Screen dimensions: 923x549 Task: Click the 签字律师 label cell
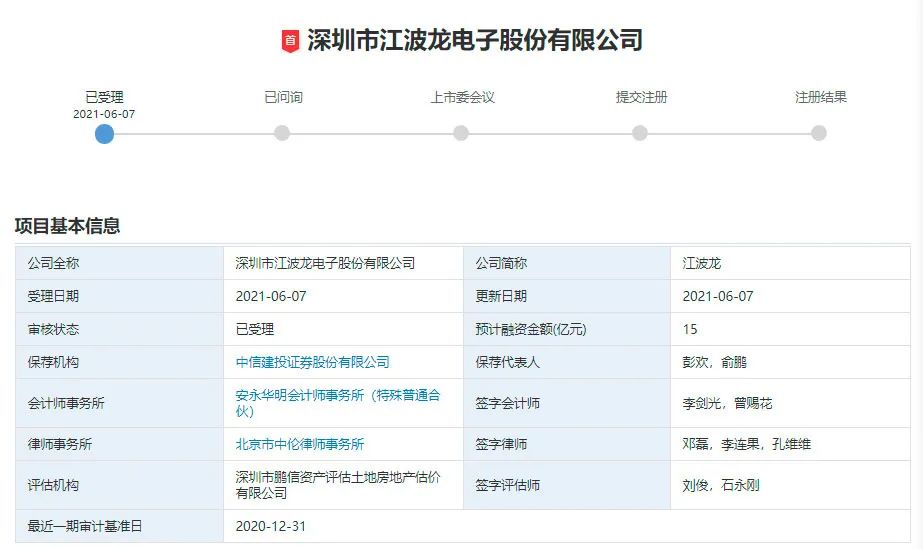pos(567,444)
